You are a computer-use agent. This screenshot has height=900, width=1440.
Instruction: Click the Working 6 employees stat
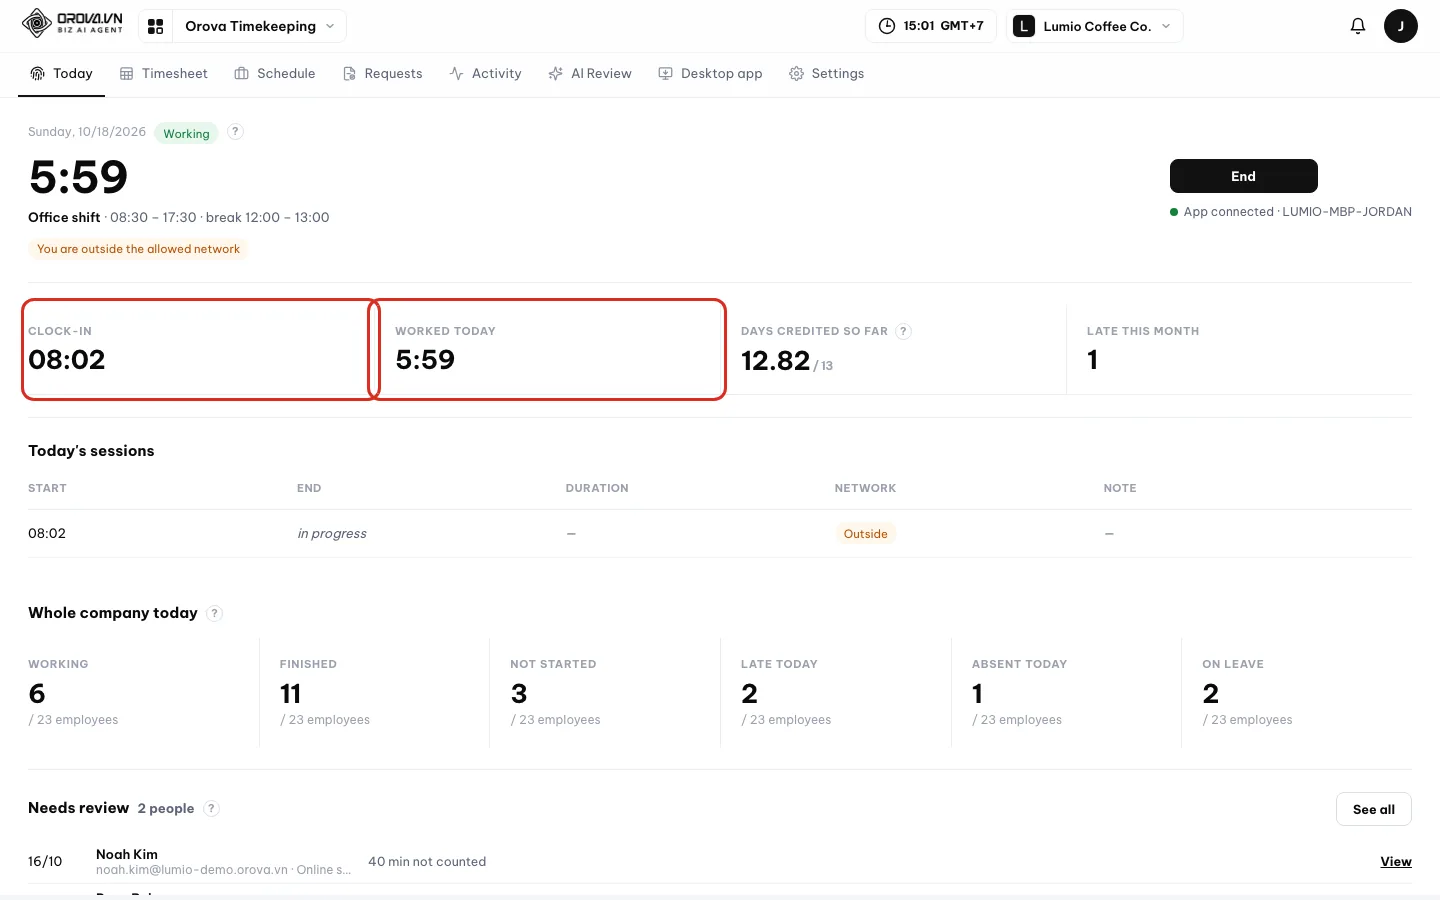[143, 692]
